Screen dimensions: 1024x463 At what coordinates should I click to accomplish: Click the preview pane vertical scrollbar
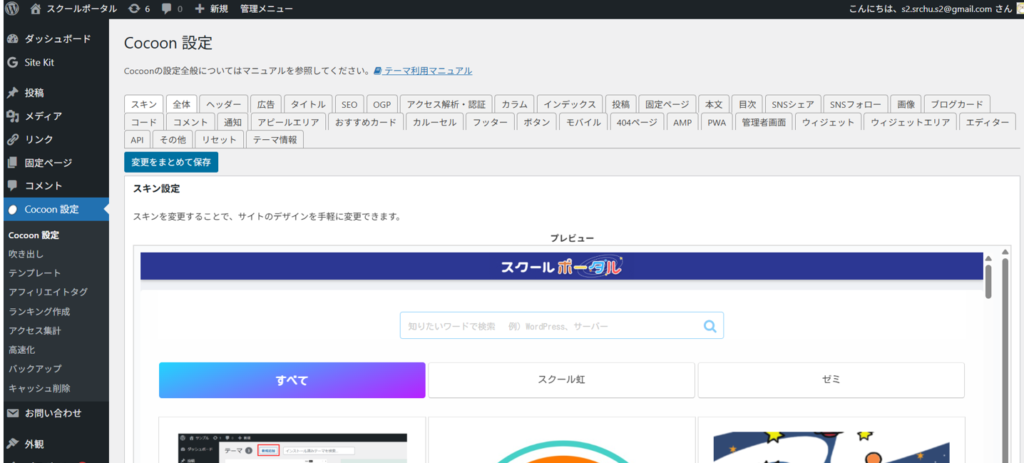click(x=989, y=280)
